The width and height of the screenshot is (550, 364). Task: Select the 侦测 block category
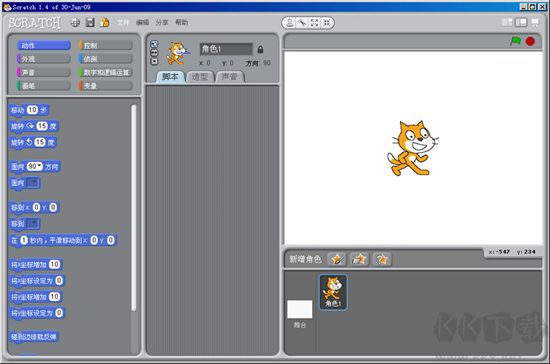[106, 59]
